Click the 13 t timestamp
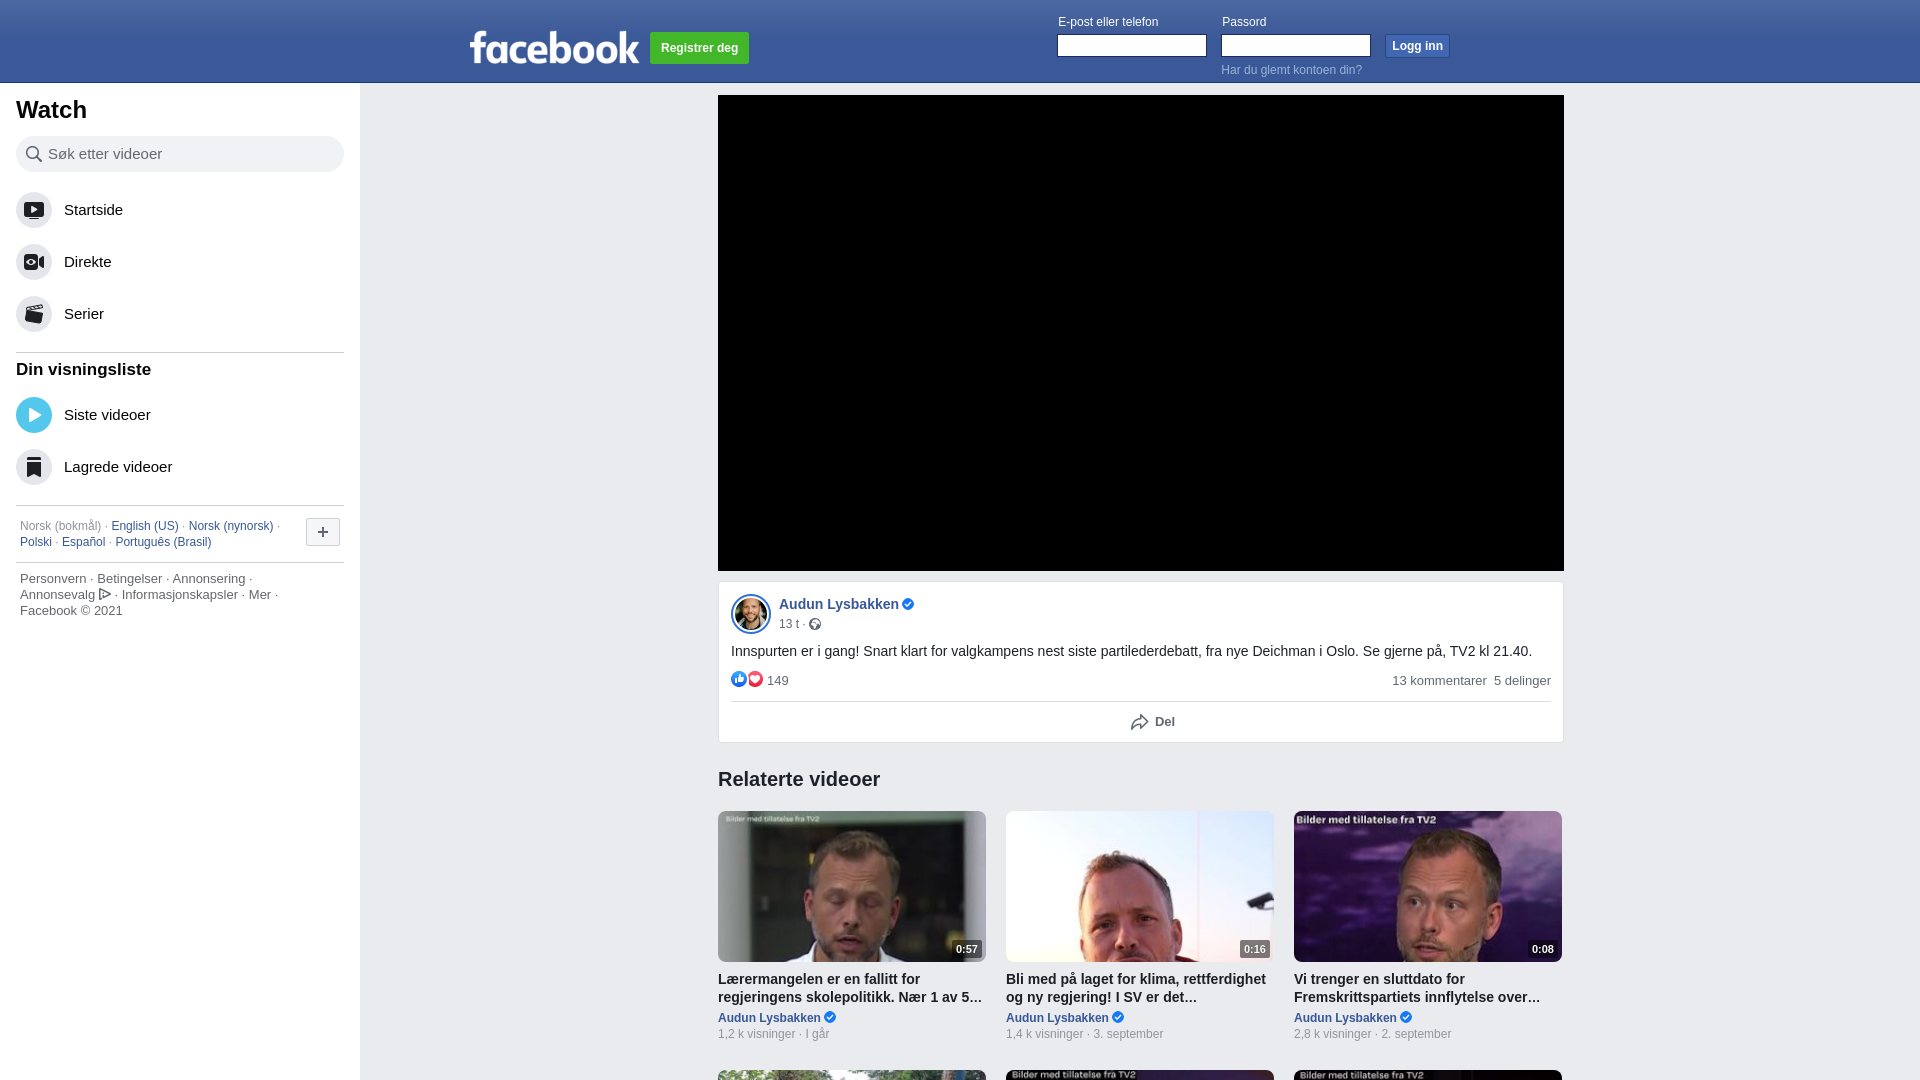The image size is (1920, 1080). [x=789, y=624]
